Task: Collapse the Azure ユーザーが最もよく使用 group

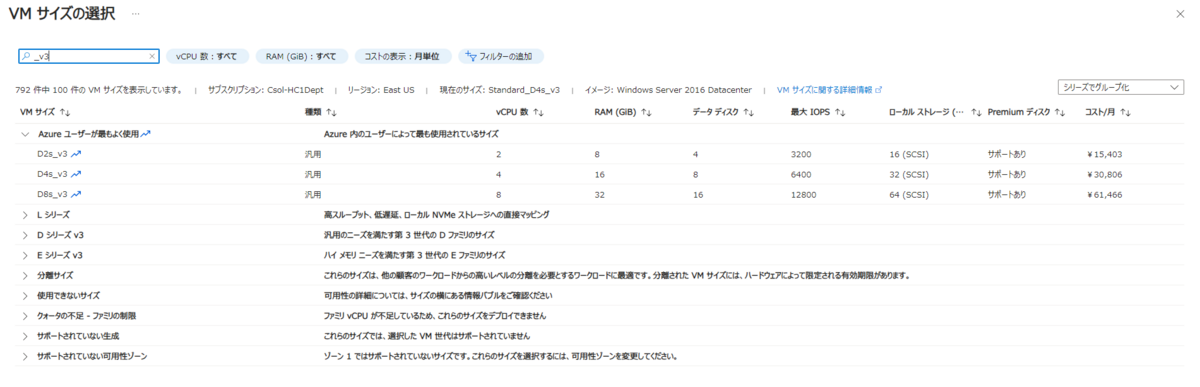Action: [x=25, y=133]
